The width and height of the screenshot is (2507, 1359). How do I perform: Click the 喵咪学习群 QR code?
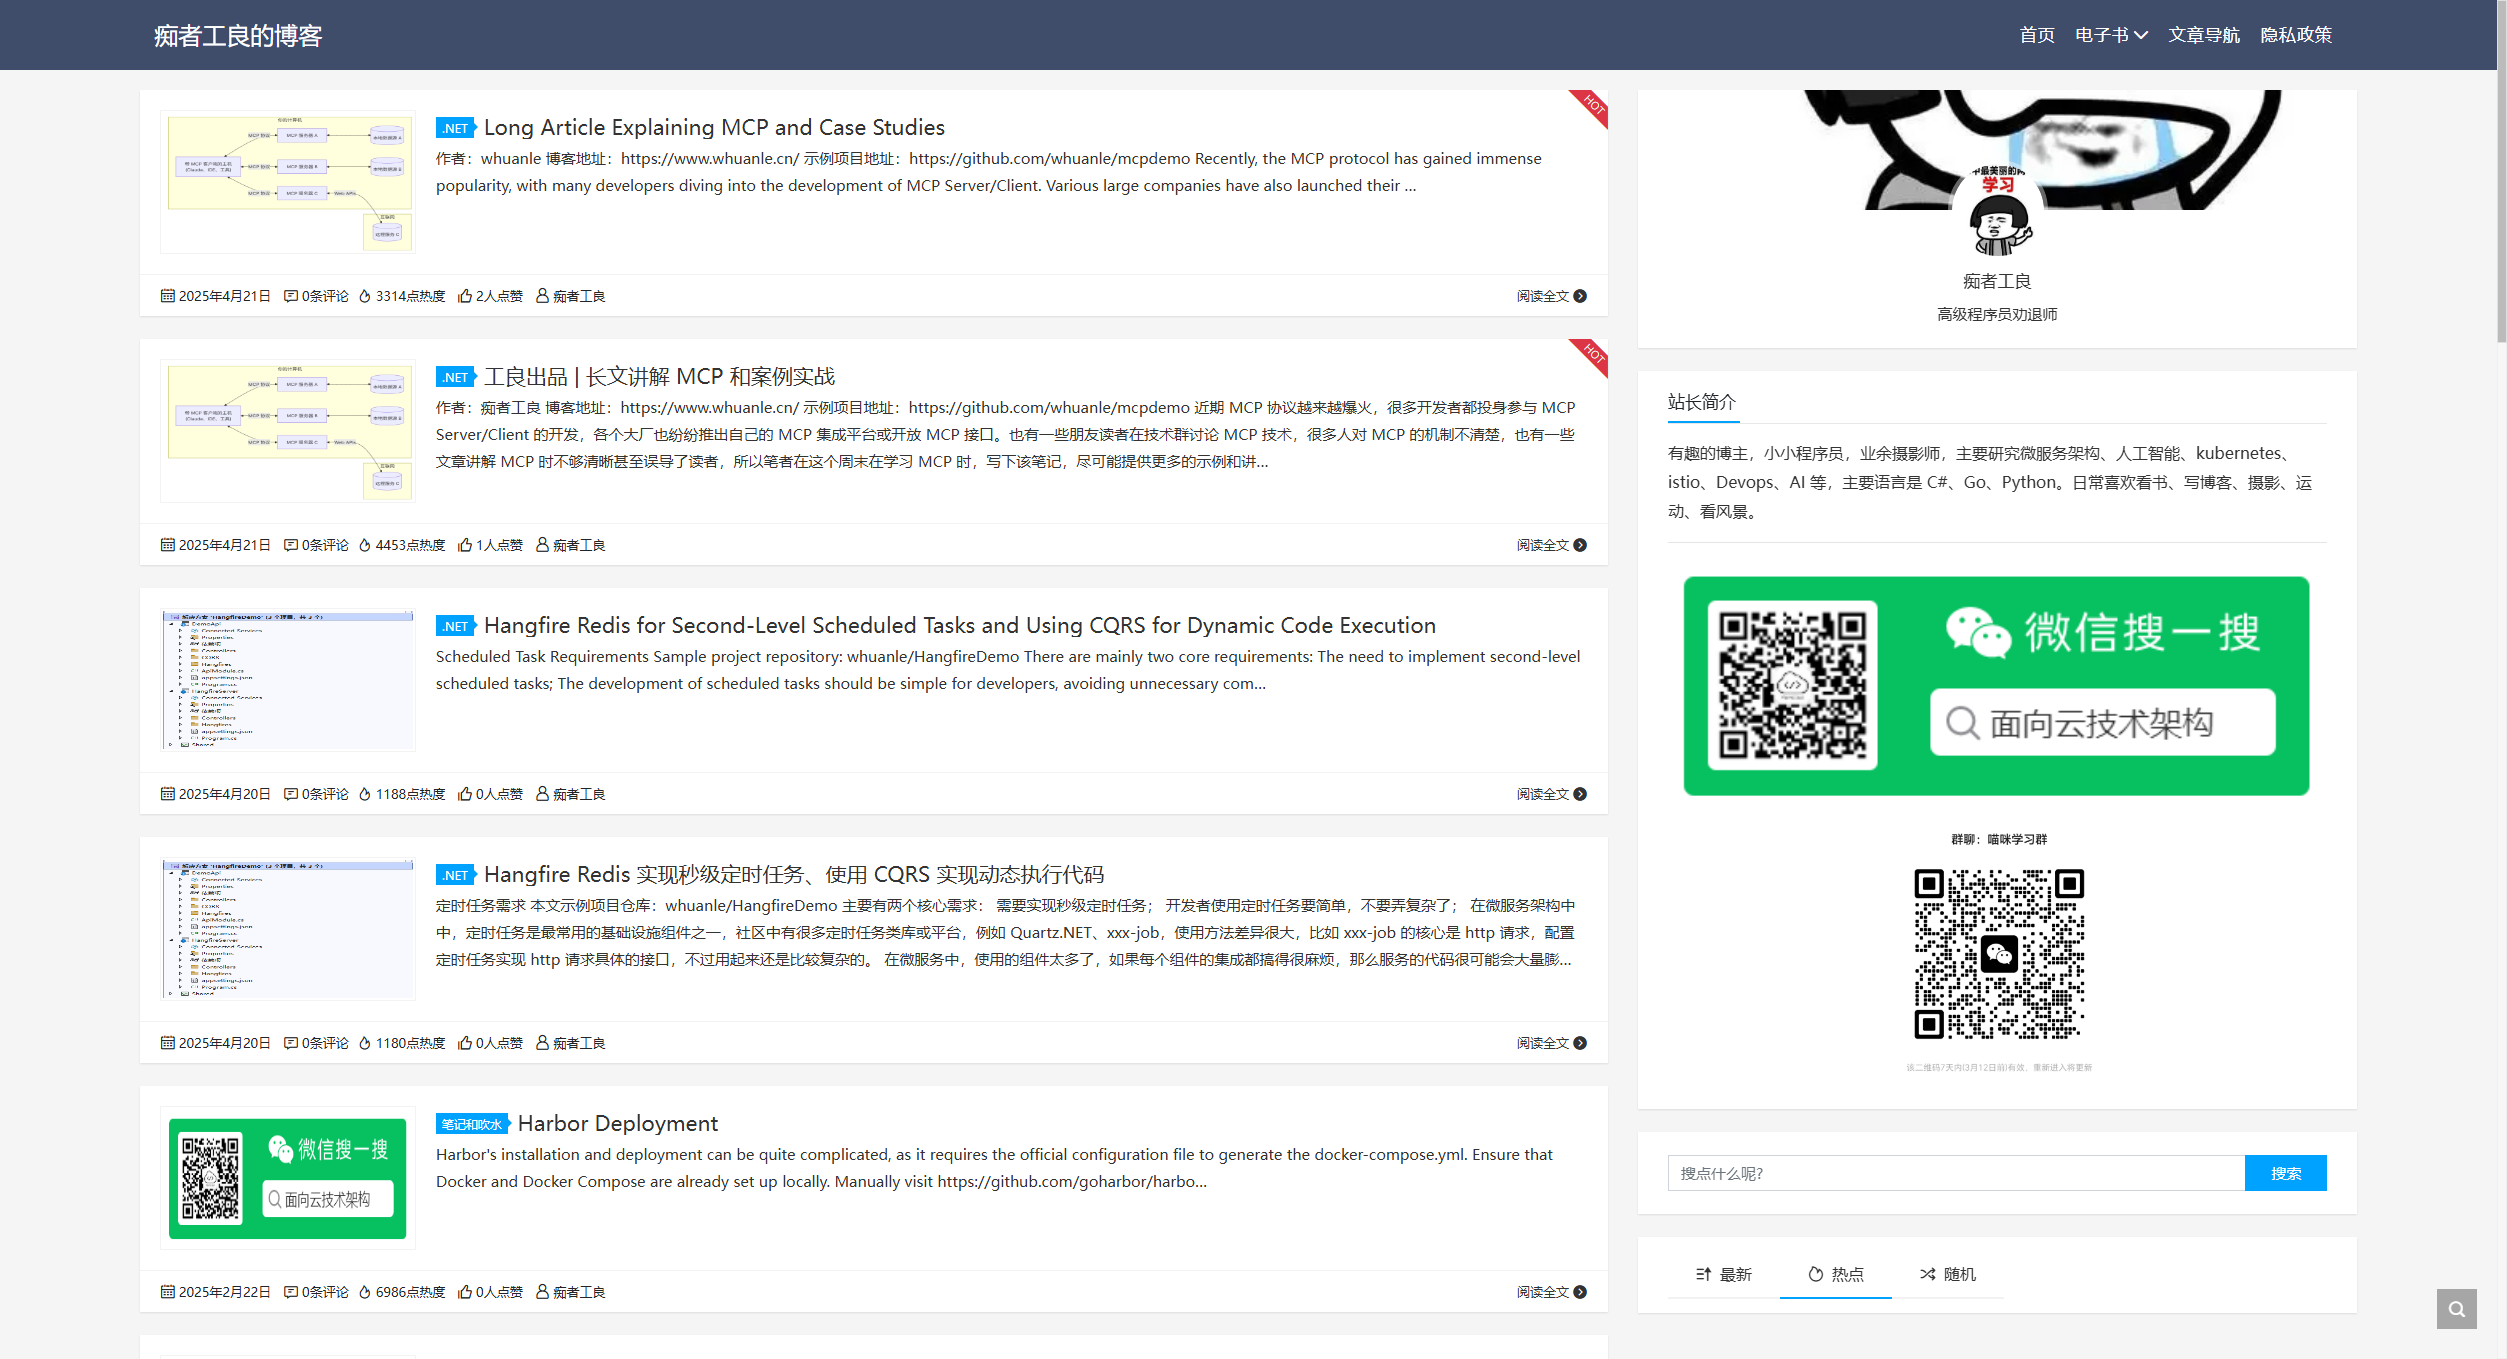click(x=1998, y=954)
